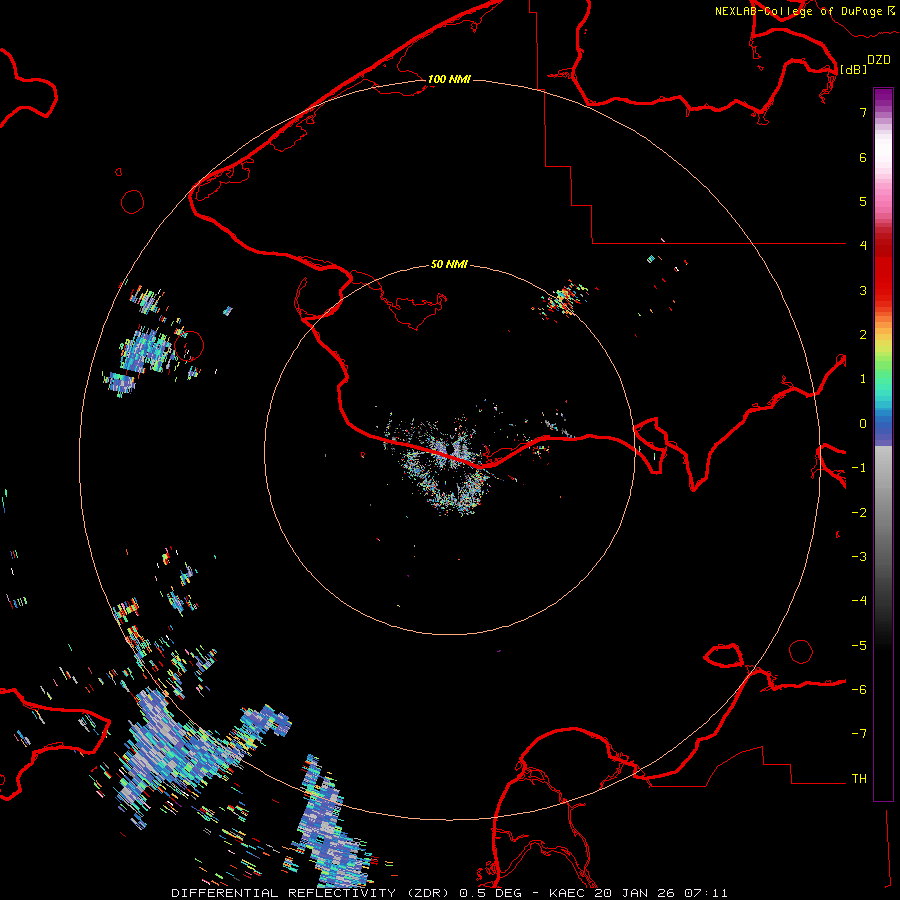This screenshot has height=900, width=900.
Task: Click the color scale value 7
Action: [863, 112]
